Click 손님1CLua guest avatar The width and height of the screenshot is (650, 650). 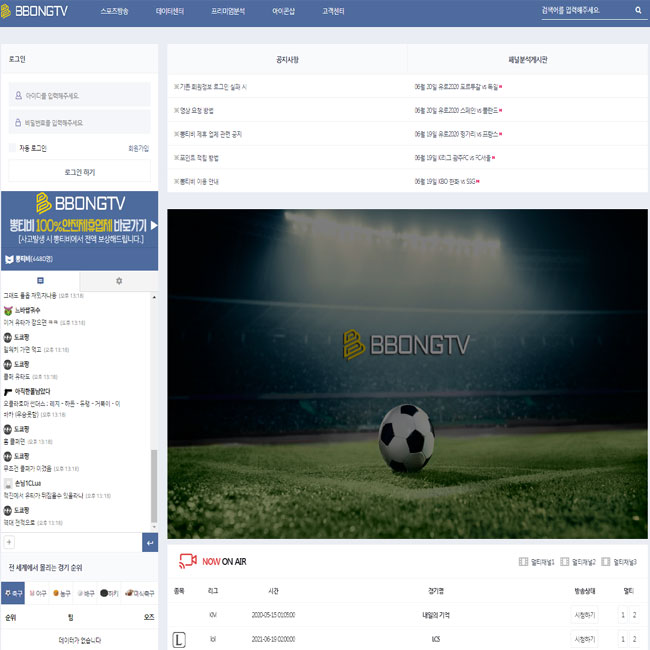coord(8,483)
